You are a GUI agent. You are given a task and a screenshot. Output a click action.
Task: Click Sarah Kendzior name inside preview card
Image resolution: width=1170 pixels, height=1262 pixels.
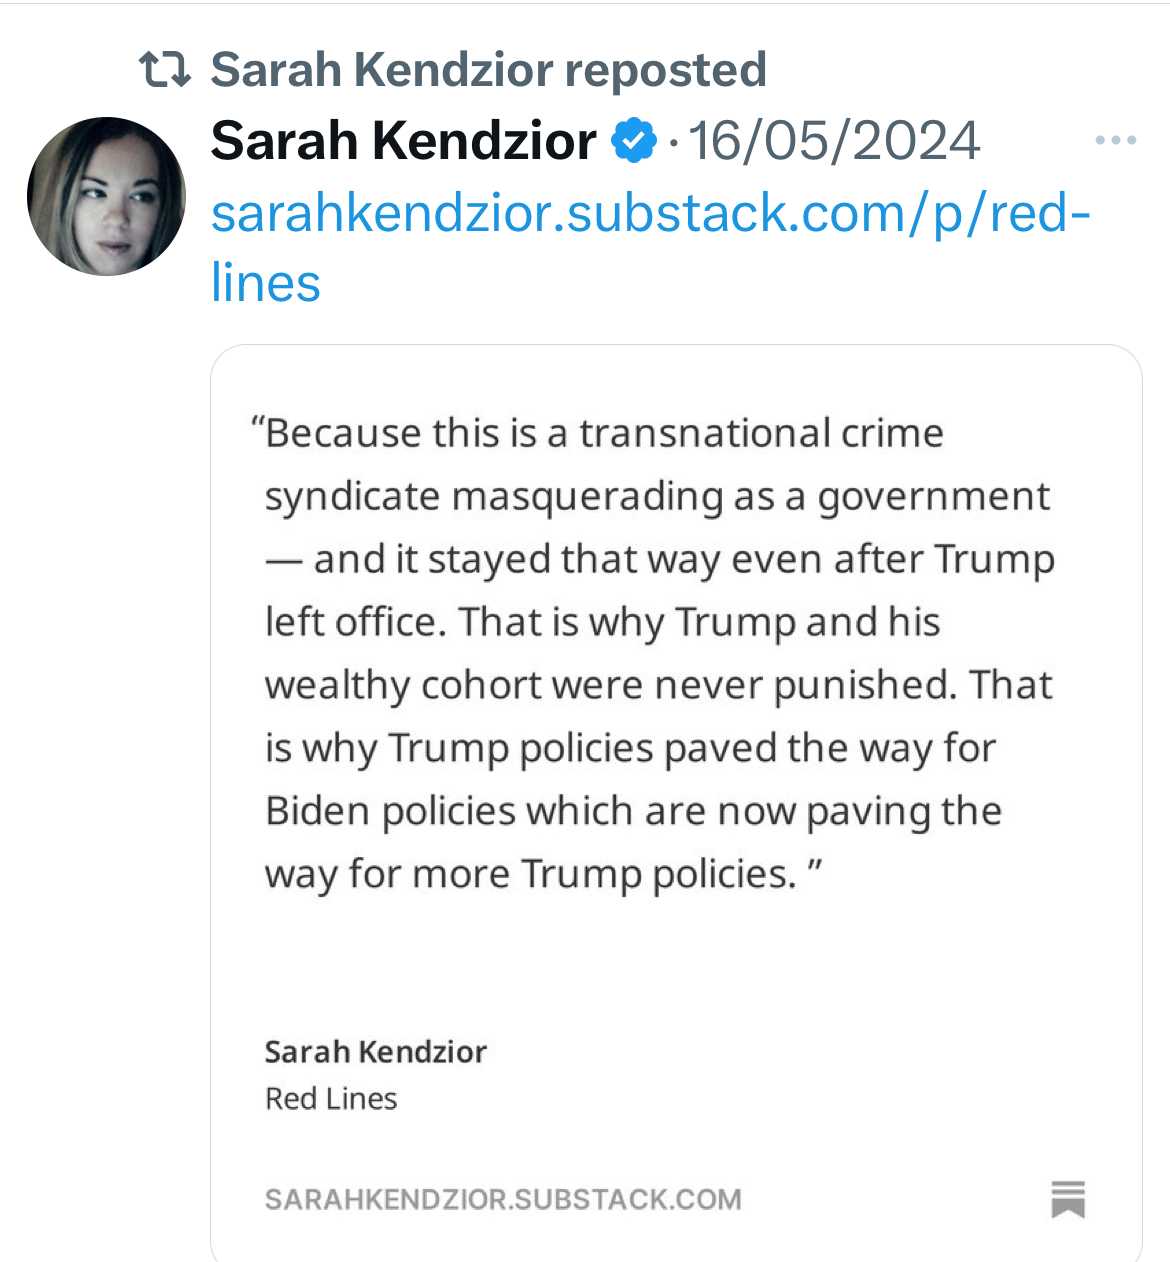tap(375, 1051)
